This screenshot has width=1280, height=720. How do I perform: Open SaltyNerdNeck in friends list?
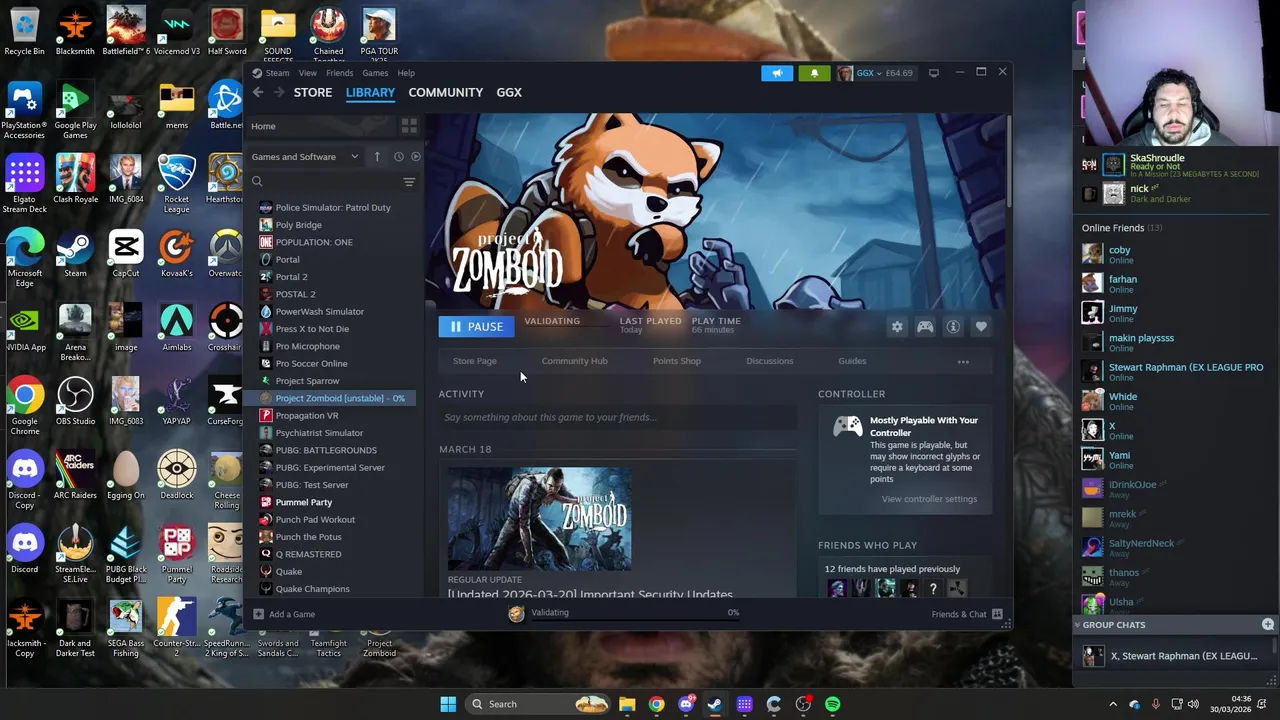[x=1141, y=543]
